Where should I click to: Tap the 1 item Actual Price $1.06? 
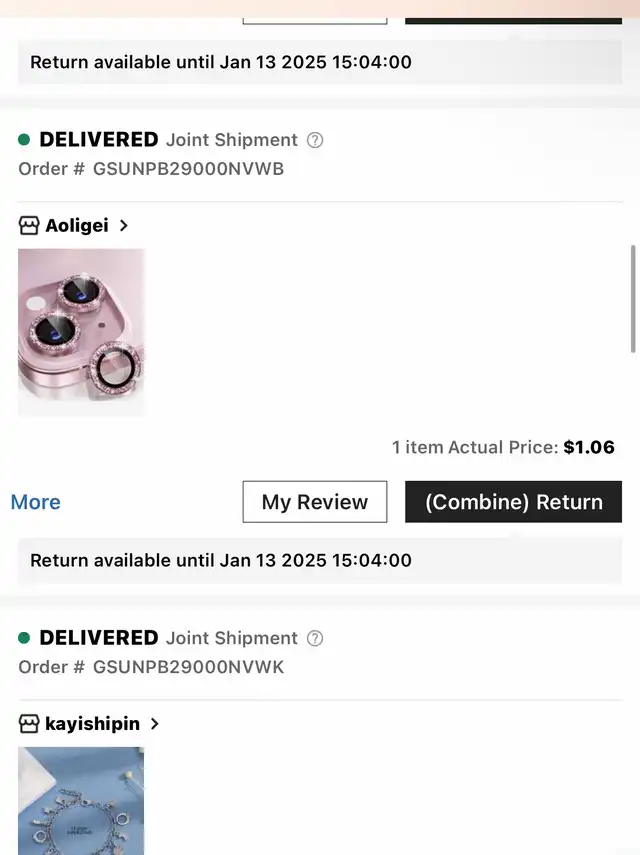503,447
